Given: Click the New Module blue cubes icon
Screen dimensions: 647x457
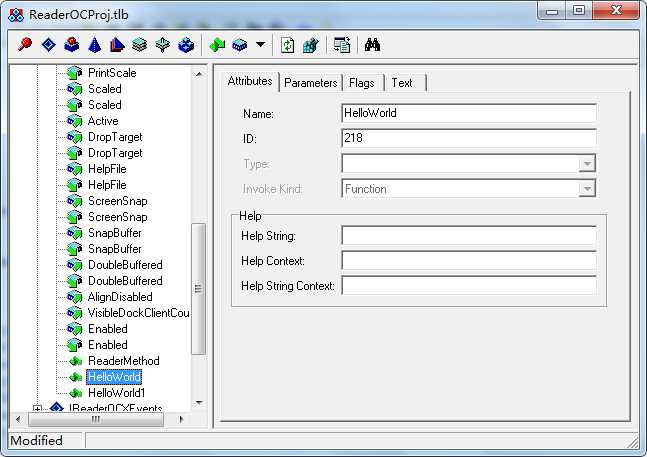Looking at the screenshot, I should [x=186, y=45].
